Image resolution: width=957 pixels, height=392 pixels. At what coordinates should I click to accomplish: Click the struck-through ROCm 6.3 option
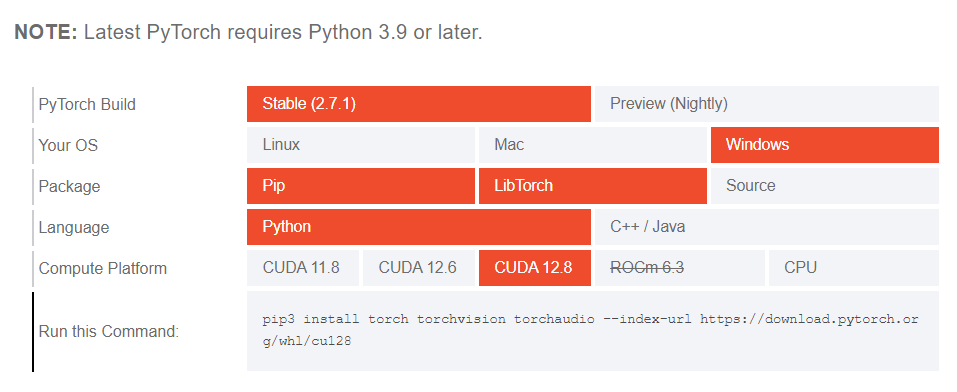(680, 267)
